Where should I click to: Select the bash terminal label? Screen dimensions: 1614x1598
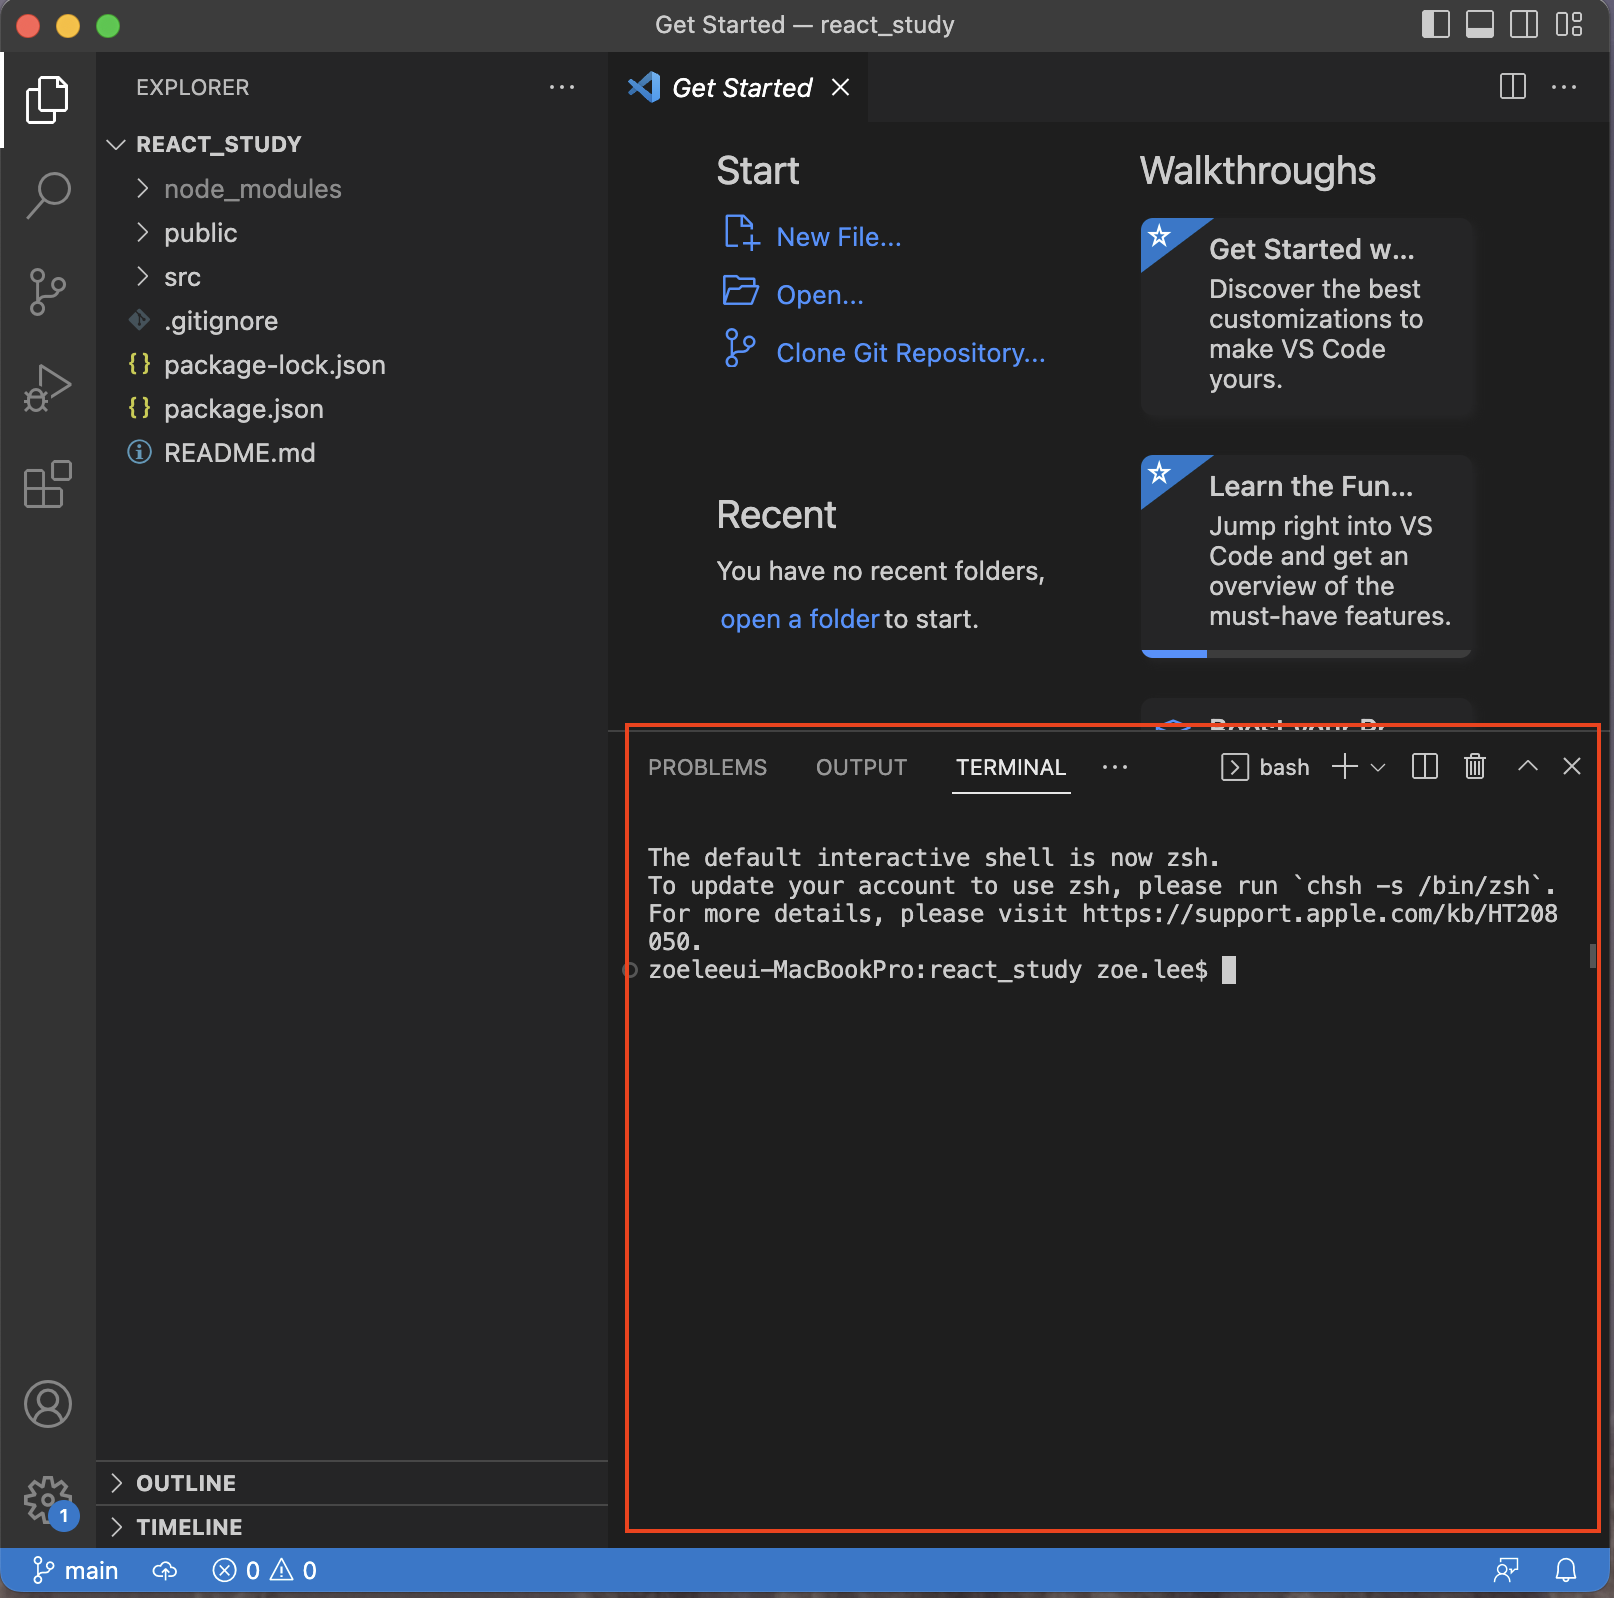1265,767
